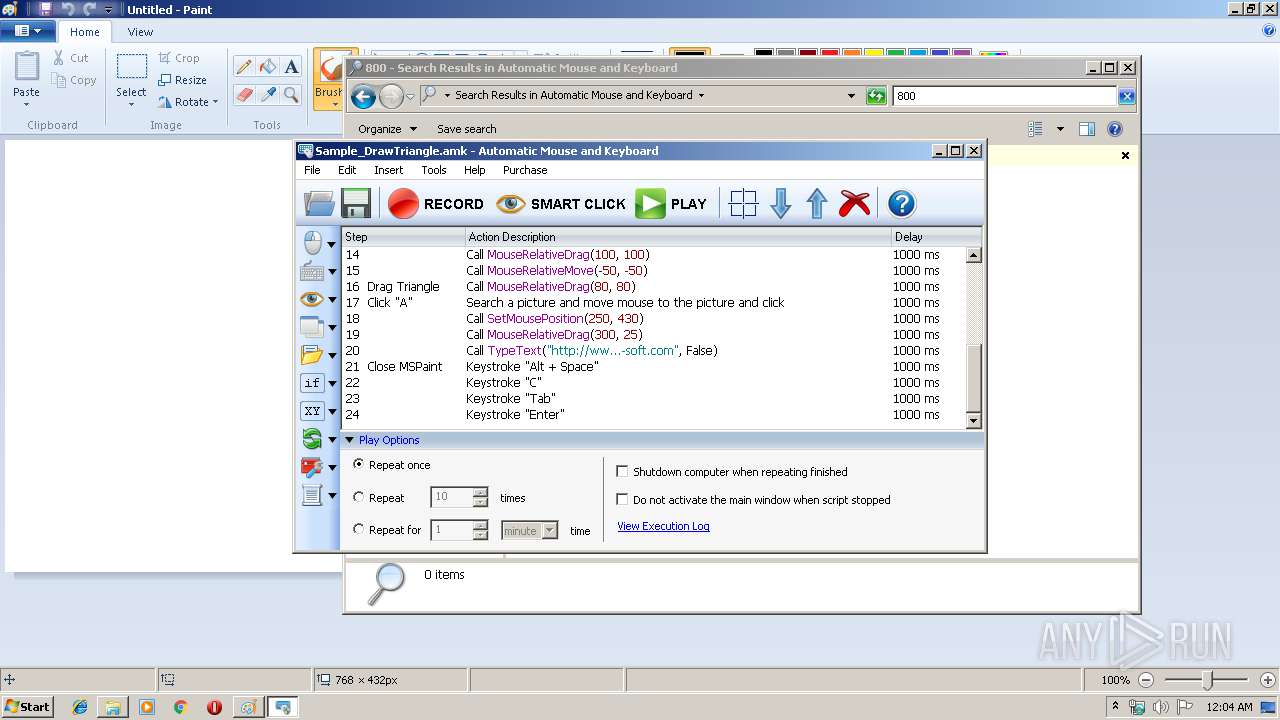Click the Delay column header

936,237
